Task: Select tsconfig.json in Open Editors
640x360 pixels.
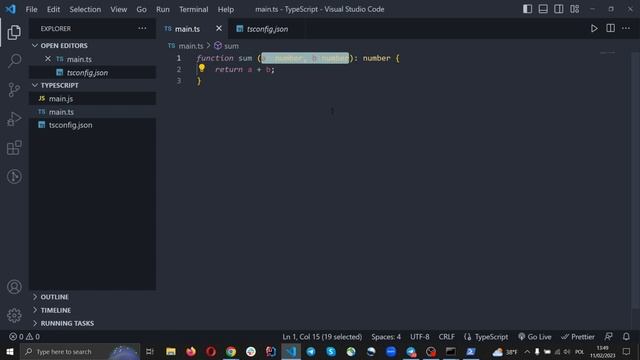Action: (92, 73)
